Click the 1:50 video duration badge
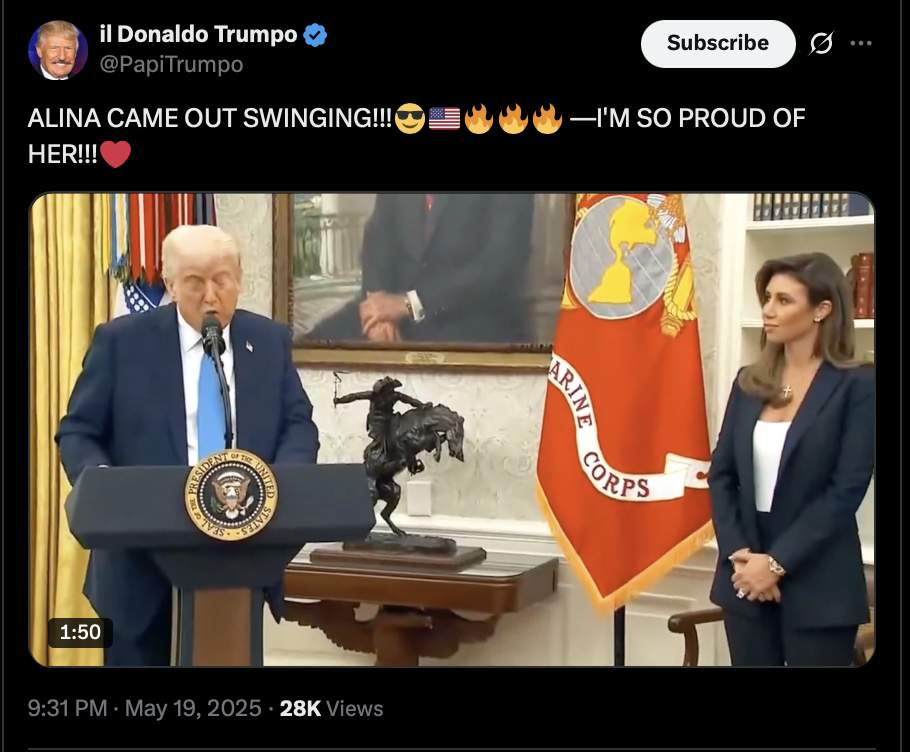The image size is (910, 752). 80,632
